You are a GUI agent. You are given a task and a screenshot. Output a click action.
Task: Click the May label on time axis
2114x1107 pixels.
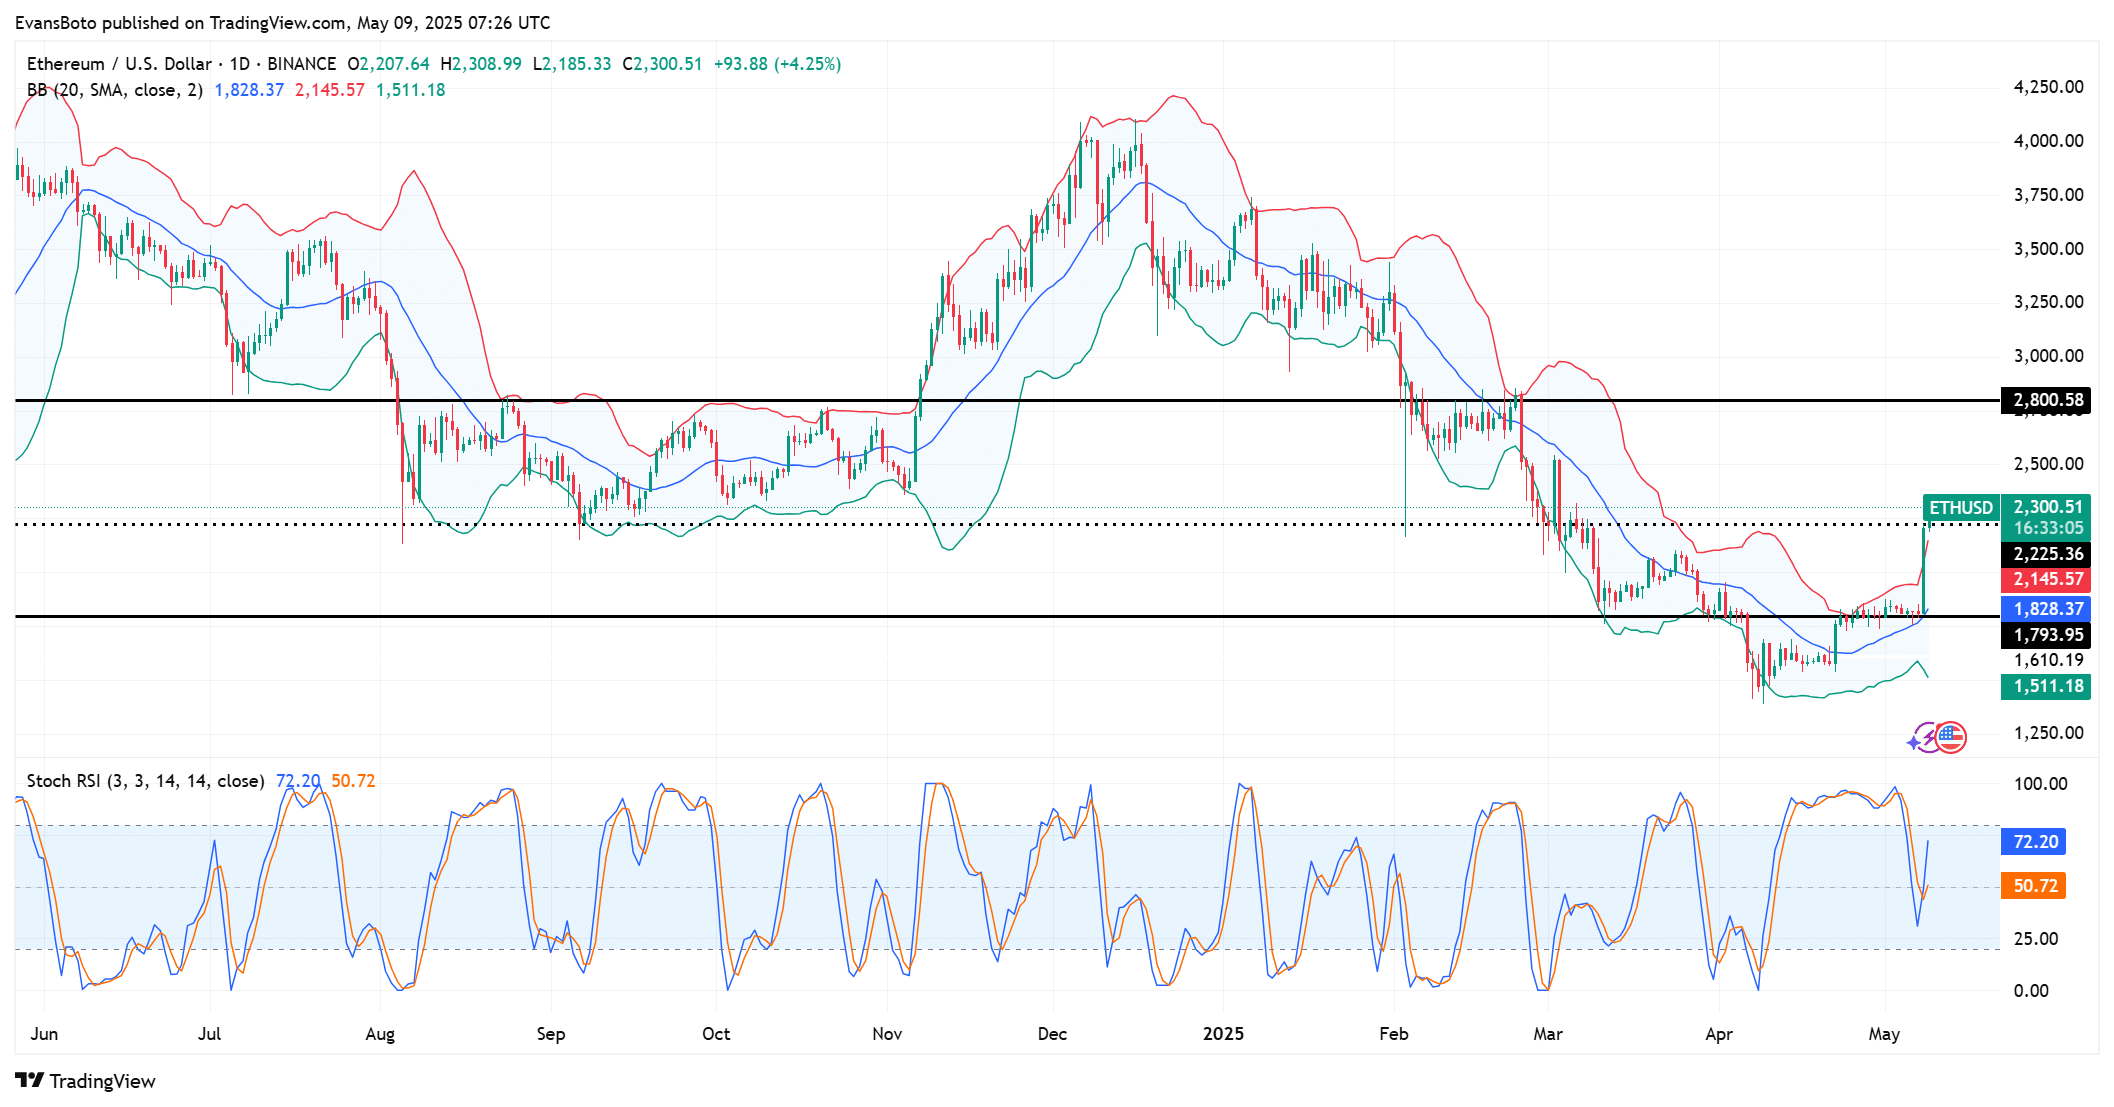tap(1883, 1034)
